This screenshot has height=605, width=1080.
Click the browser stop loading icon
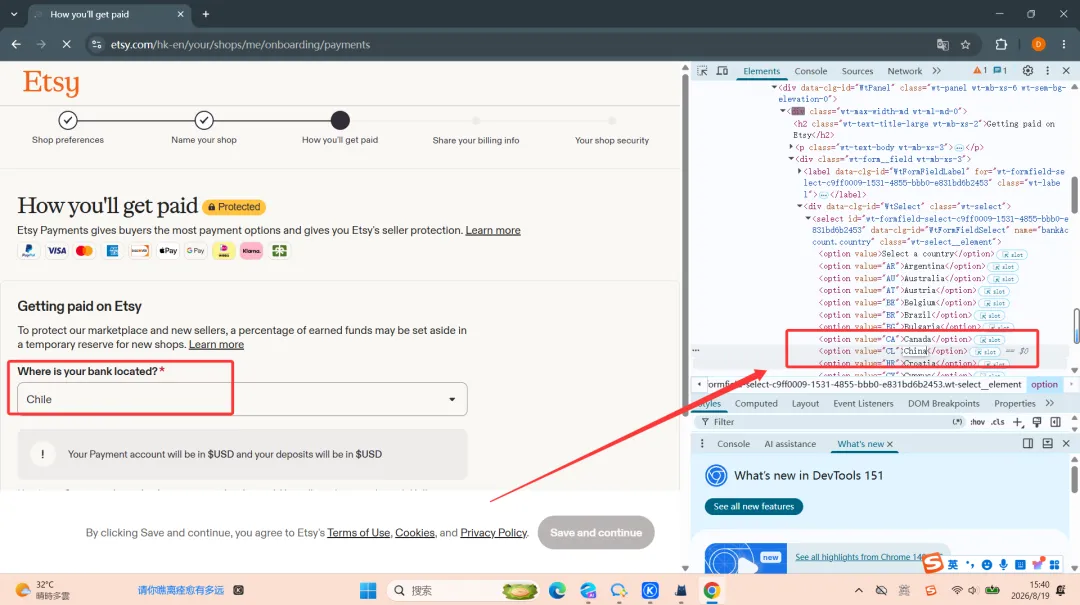pyautogui.click(x=66, y=44)
